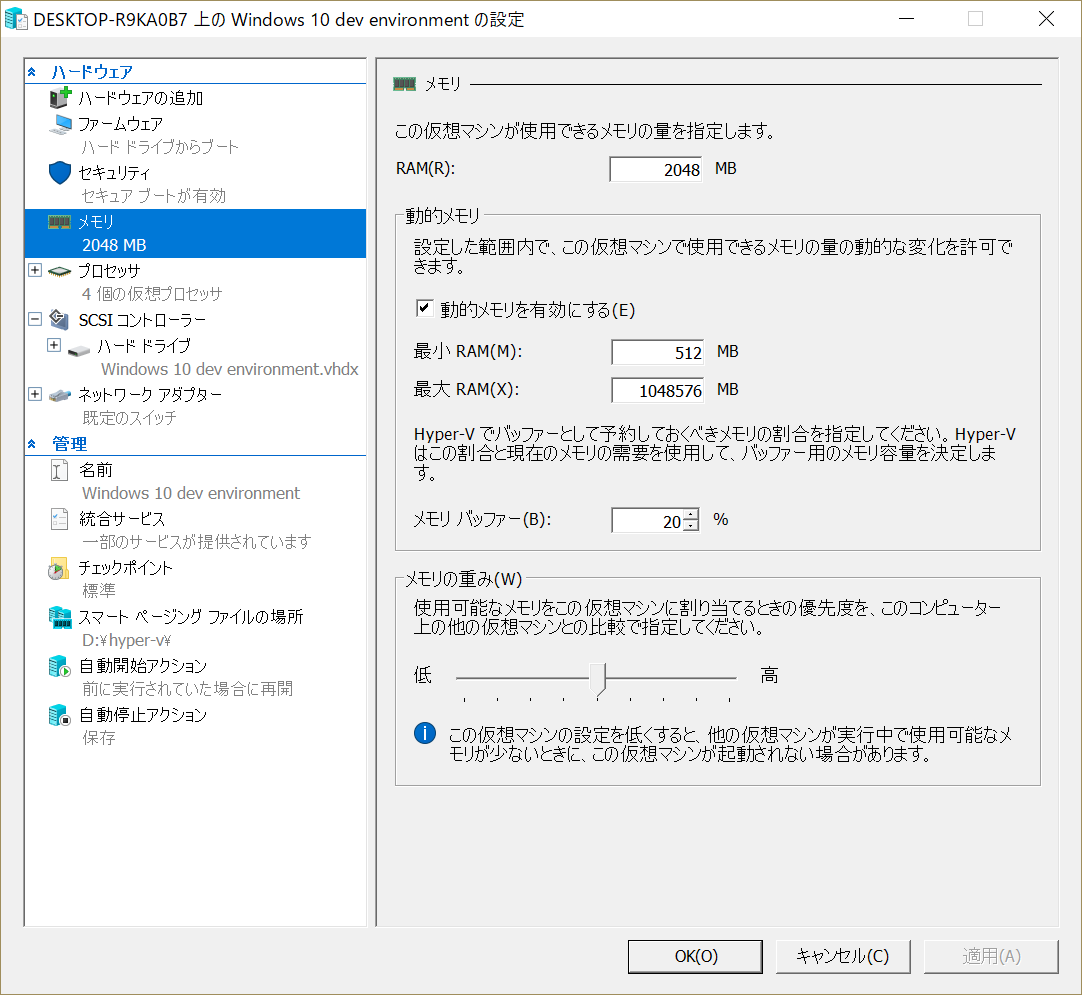Disable 動的メモリを有効にする checkbox
Viewport: 1082px width, 995px height.
point(424,310)
